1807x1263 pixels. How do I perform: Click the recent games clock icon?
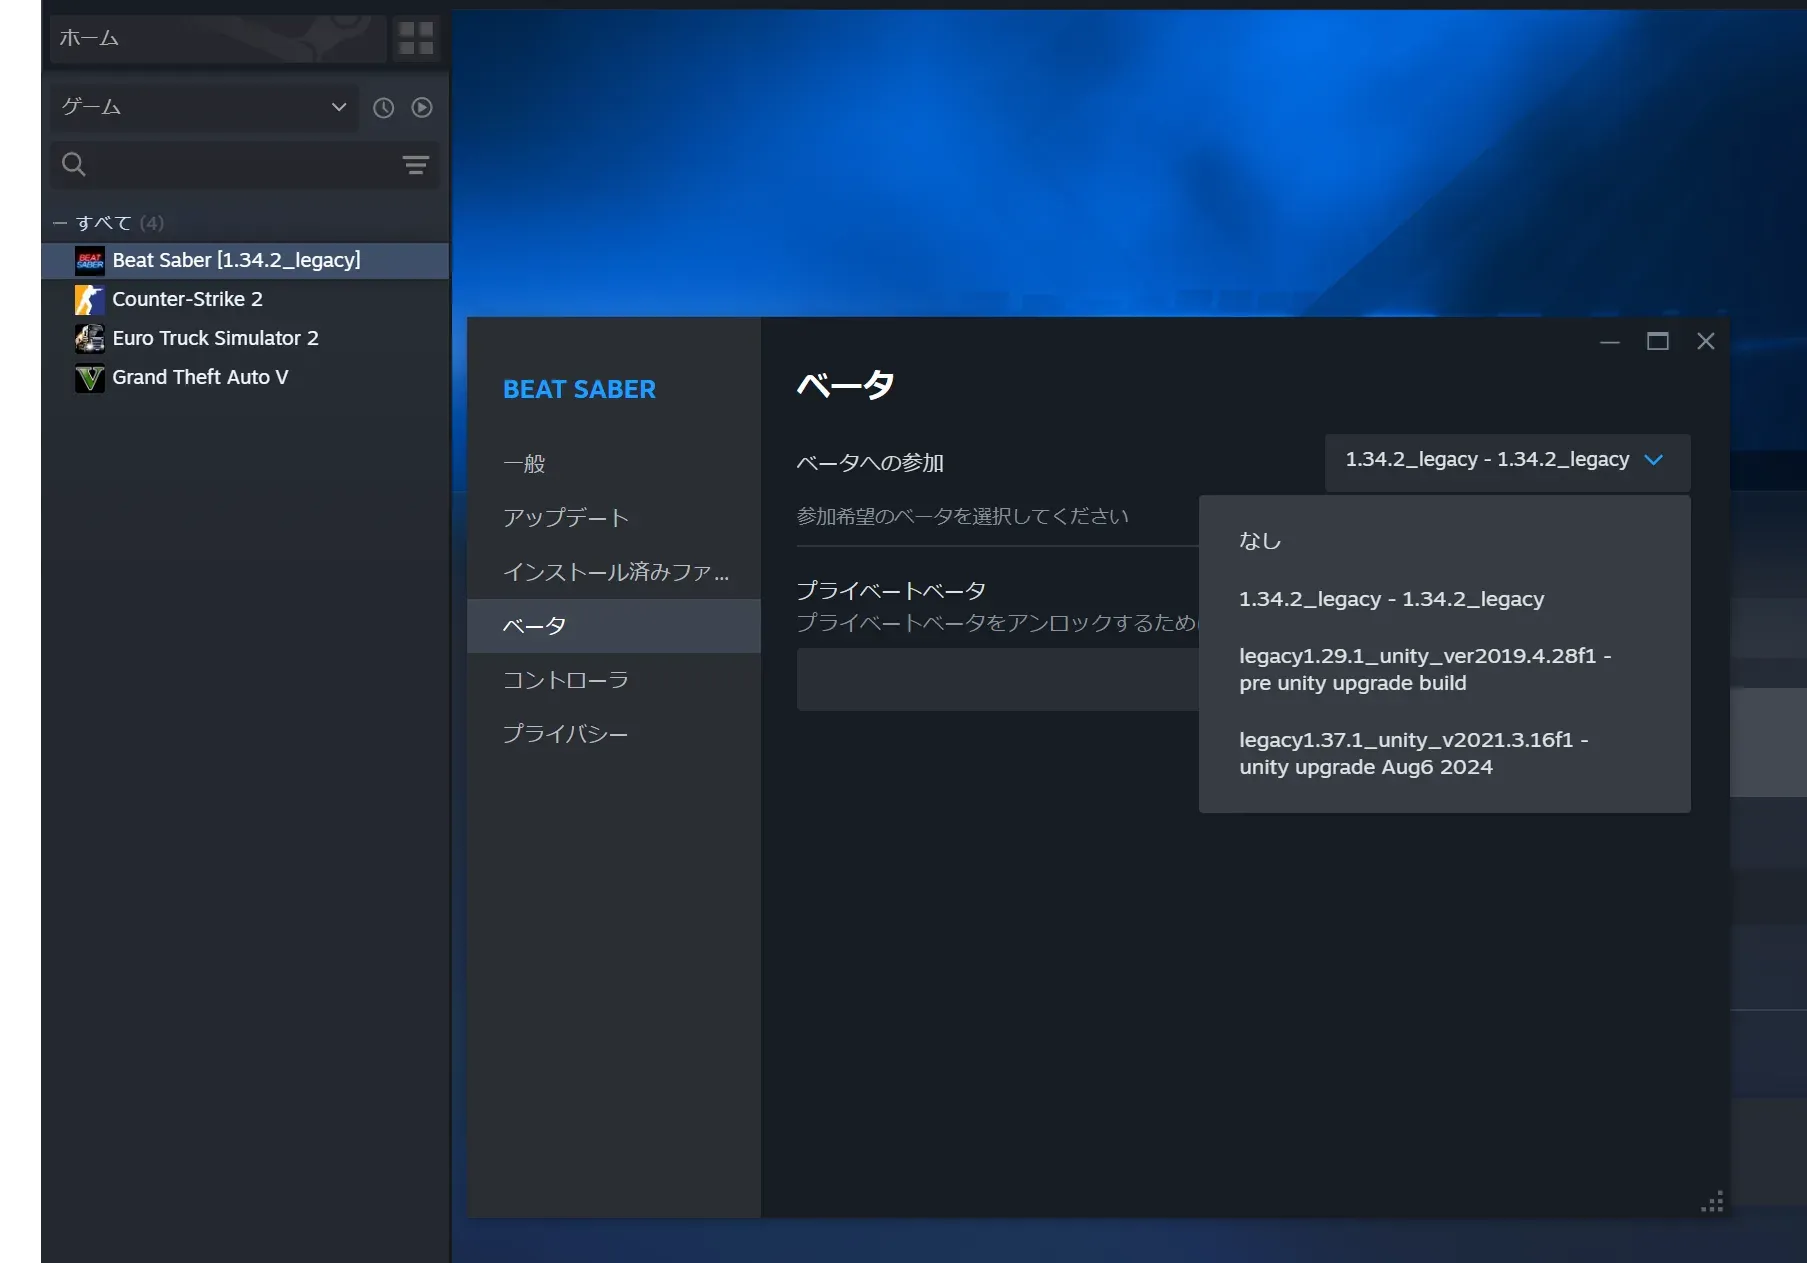click(x=382, y=107)
